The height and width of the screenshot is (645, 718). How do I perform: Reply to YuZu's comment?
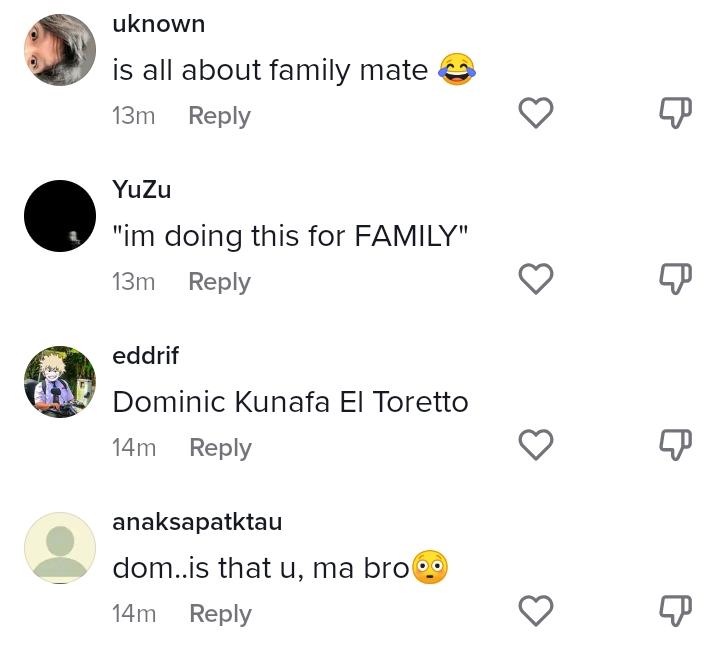click(219, 282)
